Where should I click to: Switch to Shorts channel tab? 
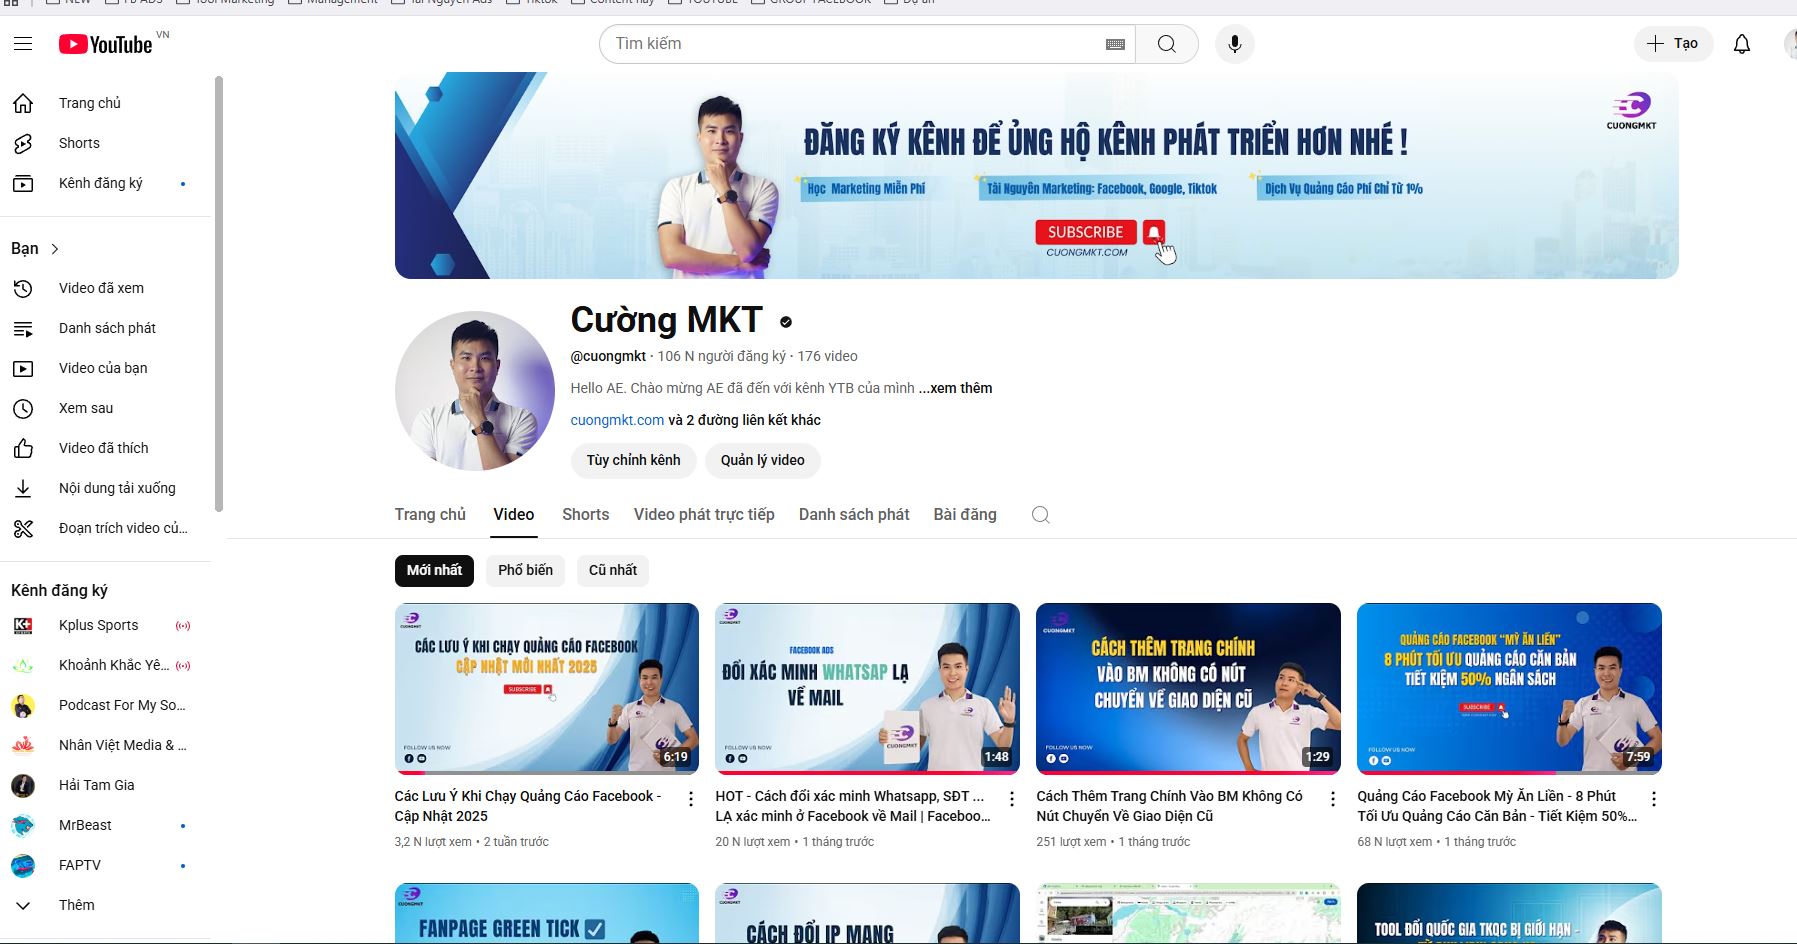coord(585,514)
